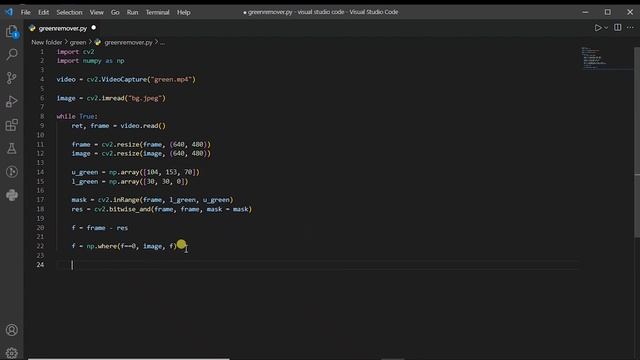This screenshot has height=360, width=640.
Task: Click on 'import numpy as np' line
Action: pyautogui.click(x=91, y=61)
